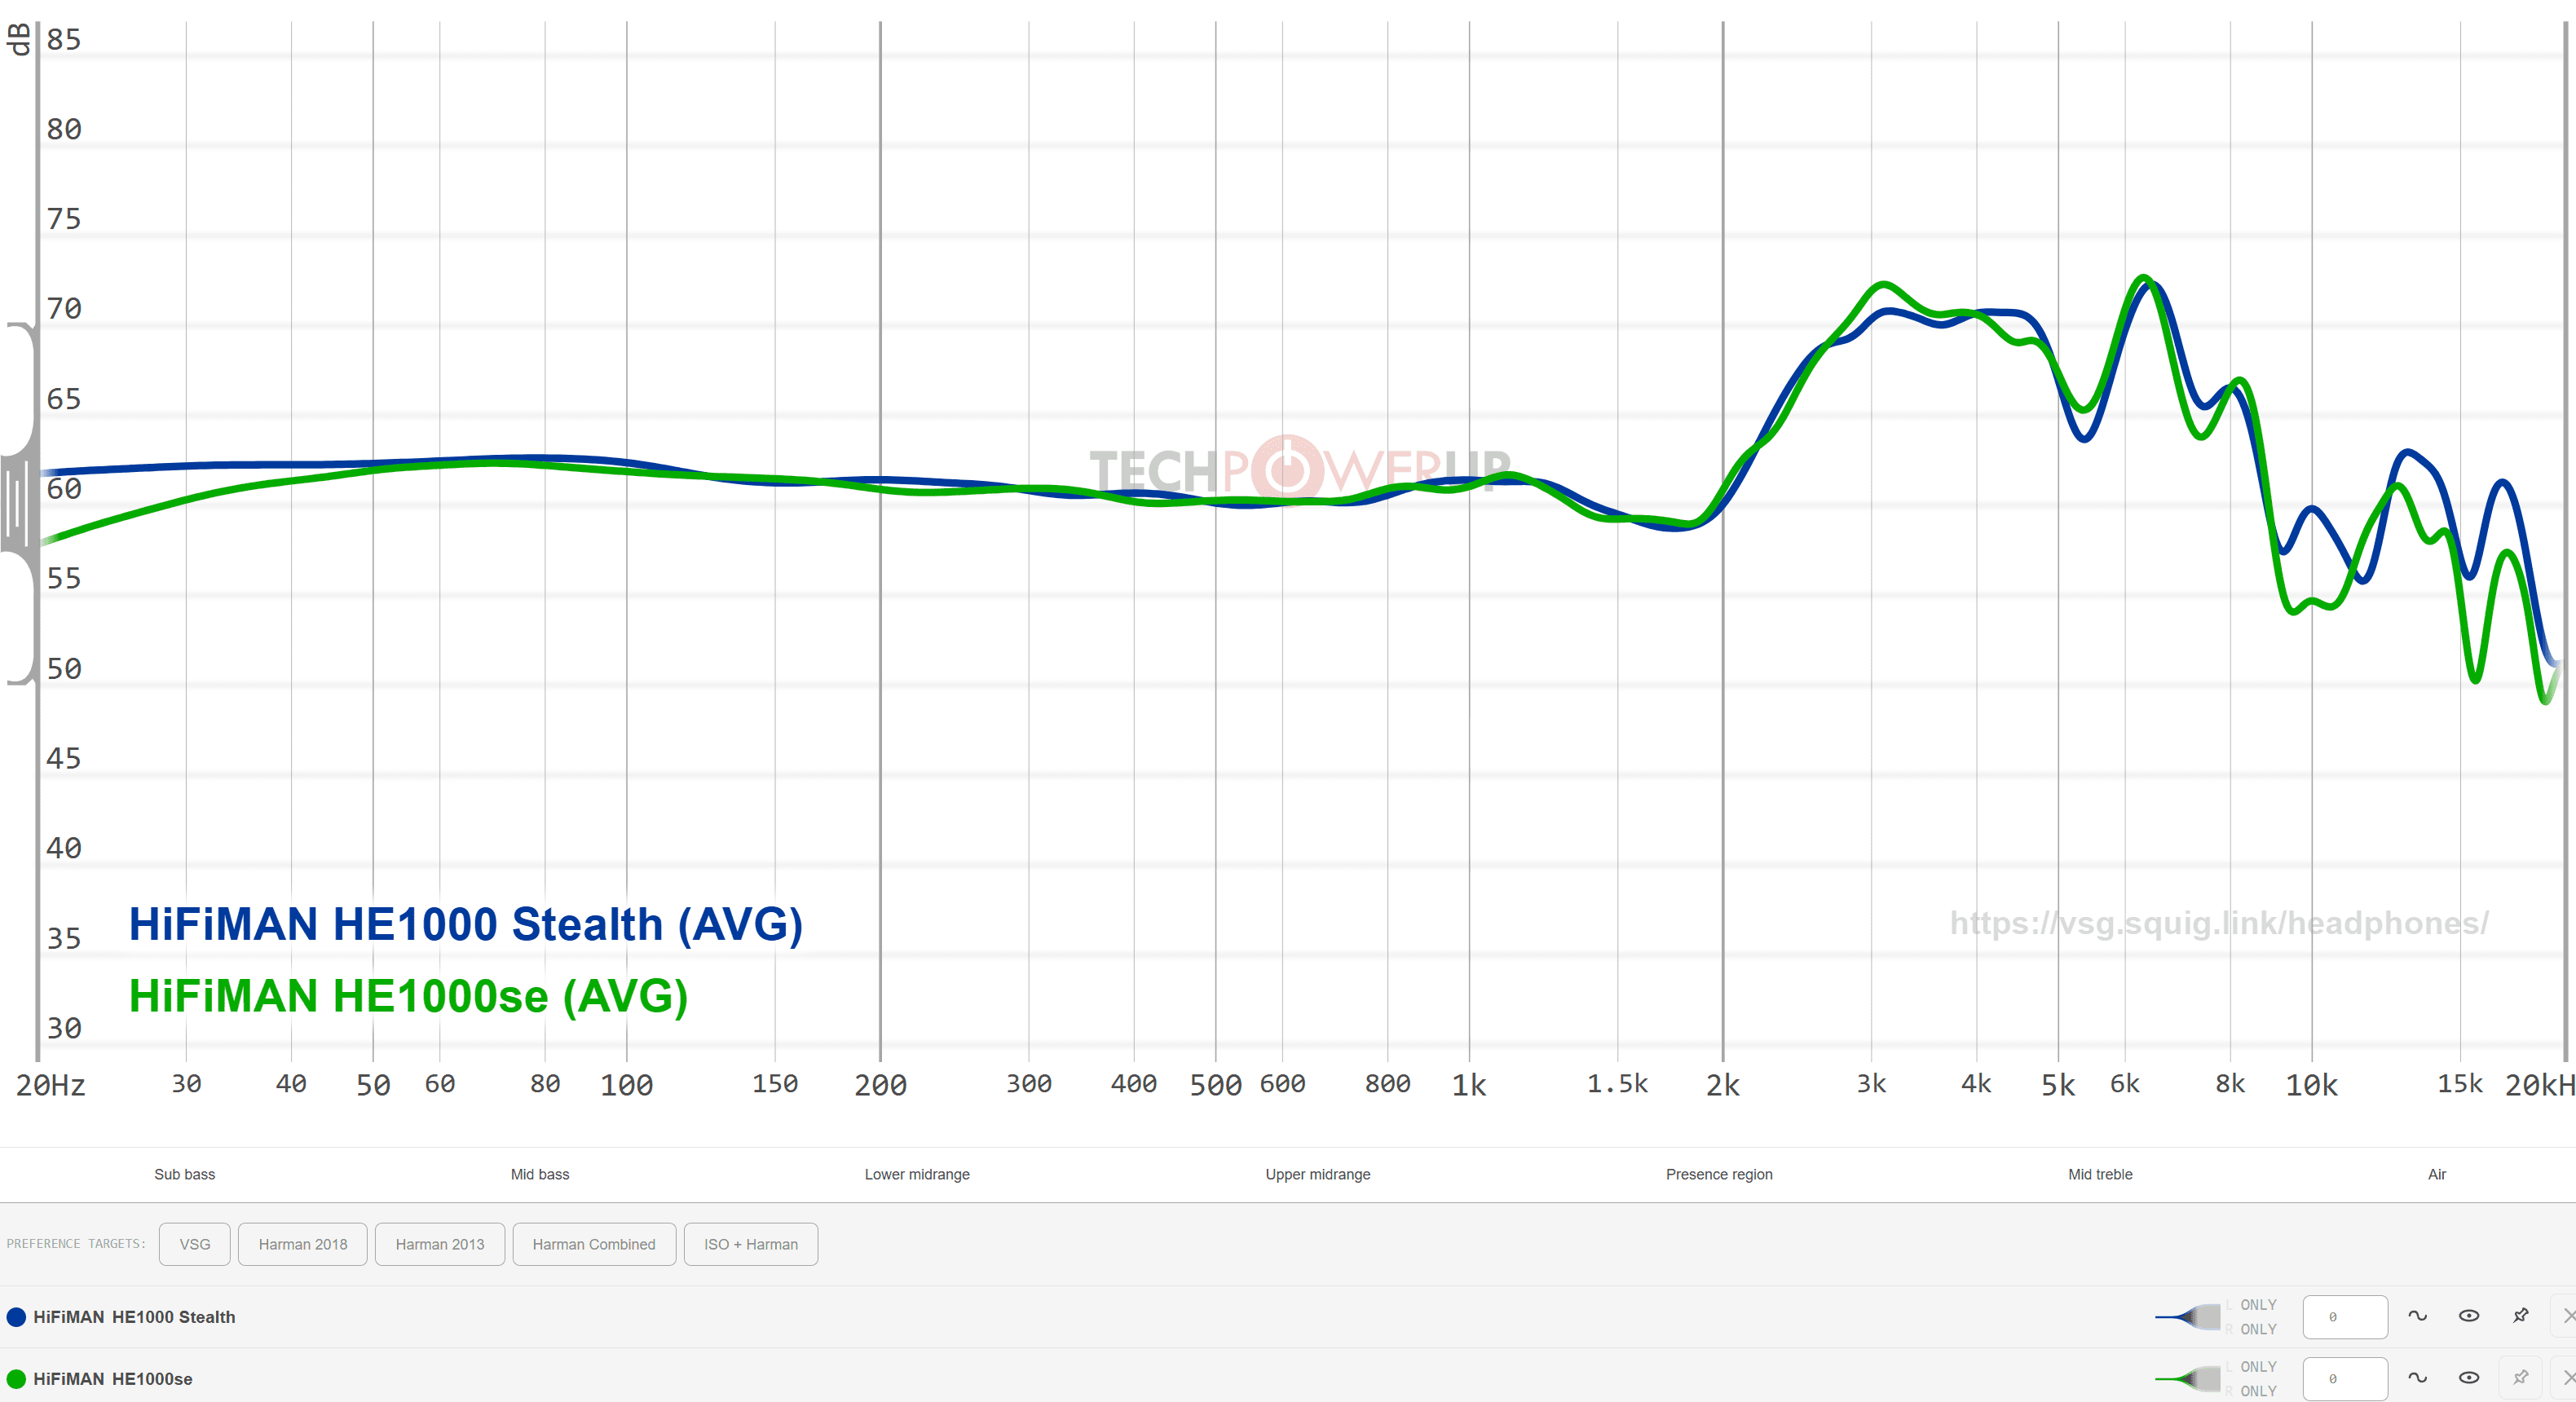This screenshot has width=2576, height=1402.
Task: Remove HE1000 Stealth with X icon
Action: 2568,1316
